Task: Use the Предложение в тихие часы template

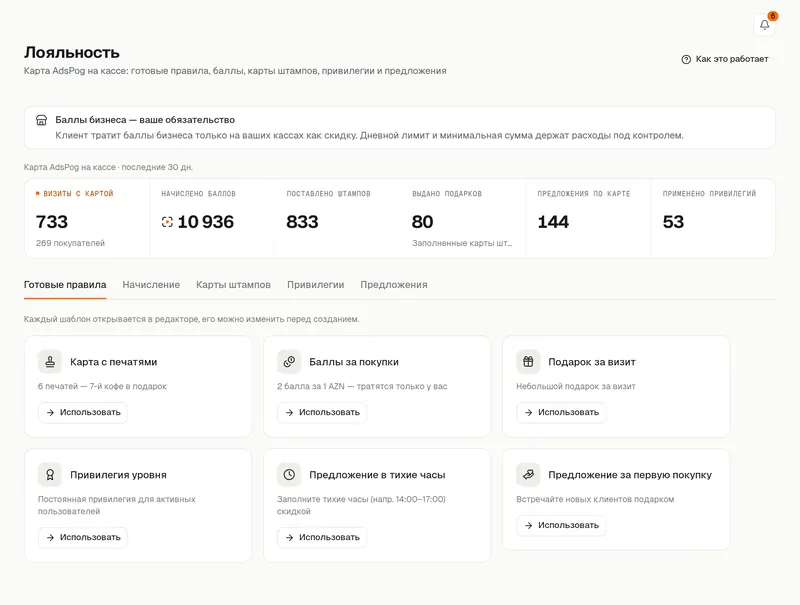Action: (x=322, y=537)
